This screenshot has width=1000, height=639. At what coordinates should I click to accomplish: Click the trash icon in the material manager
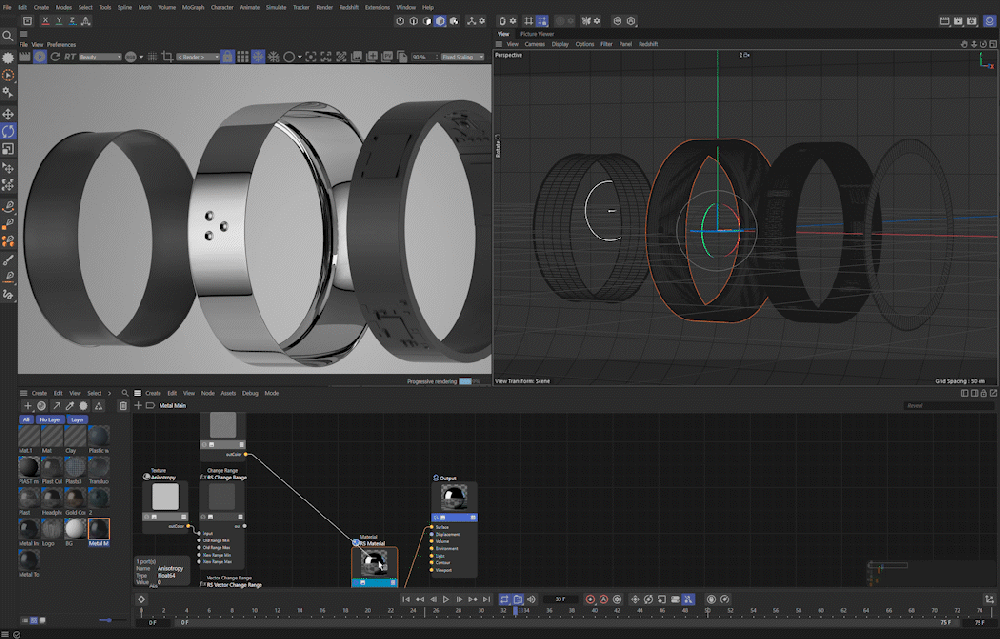[x=123, y=406]
